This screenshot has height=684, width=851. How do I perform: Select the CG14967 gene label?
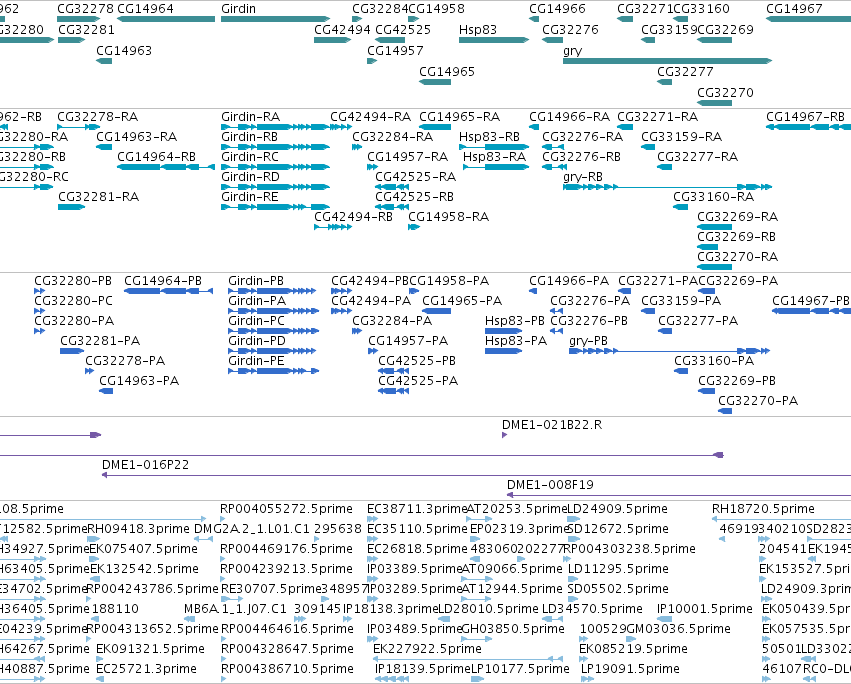(794, 9)
